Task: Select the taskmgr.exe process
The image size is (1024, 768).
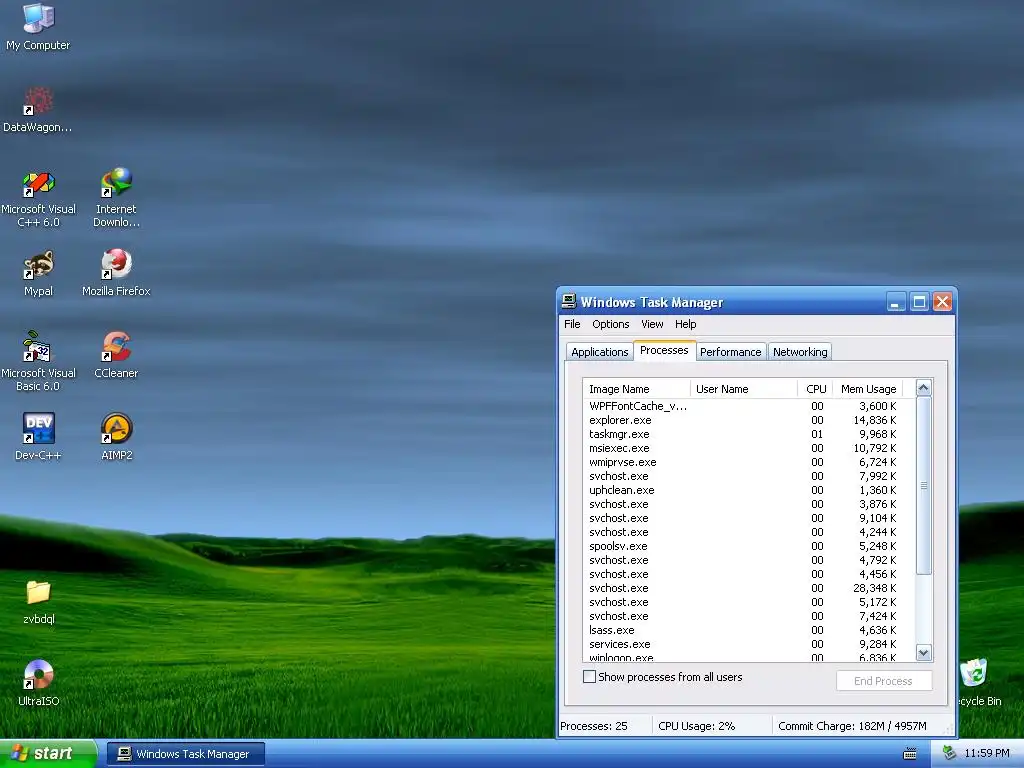Action: (744, 434)
